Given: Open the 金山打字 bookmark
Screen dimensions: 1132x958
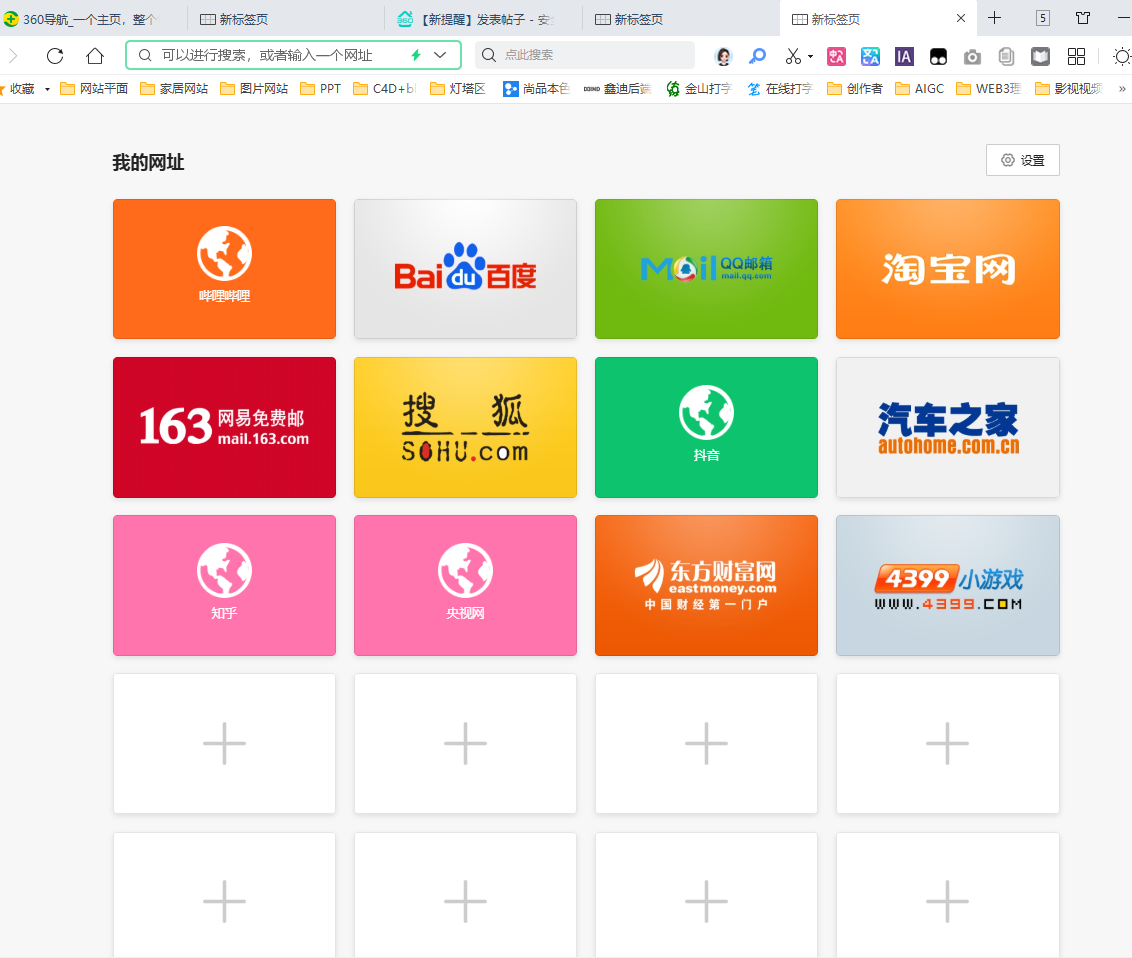Looking at the screenshot, I should [699, 89].
